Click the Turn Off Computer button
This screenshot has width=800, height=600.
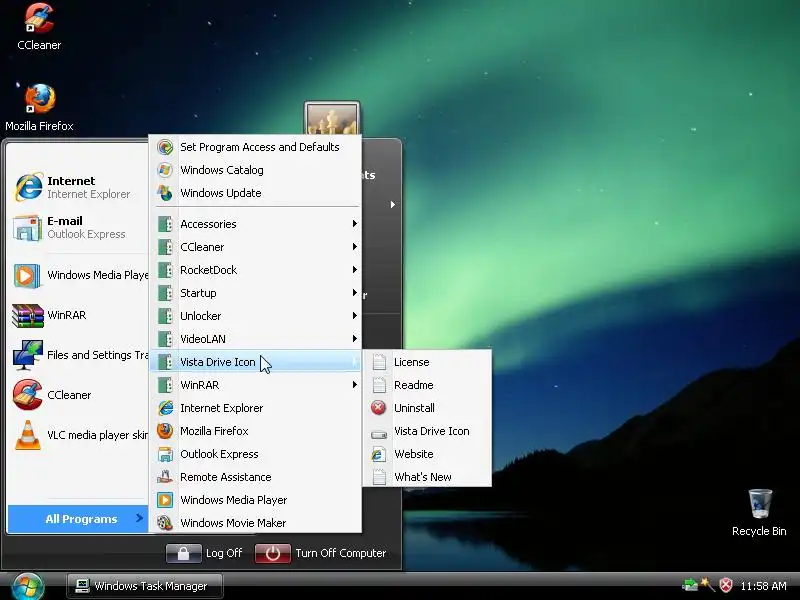(x=321, y=554)
